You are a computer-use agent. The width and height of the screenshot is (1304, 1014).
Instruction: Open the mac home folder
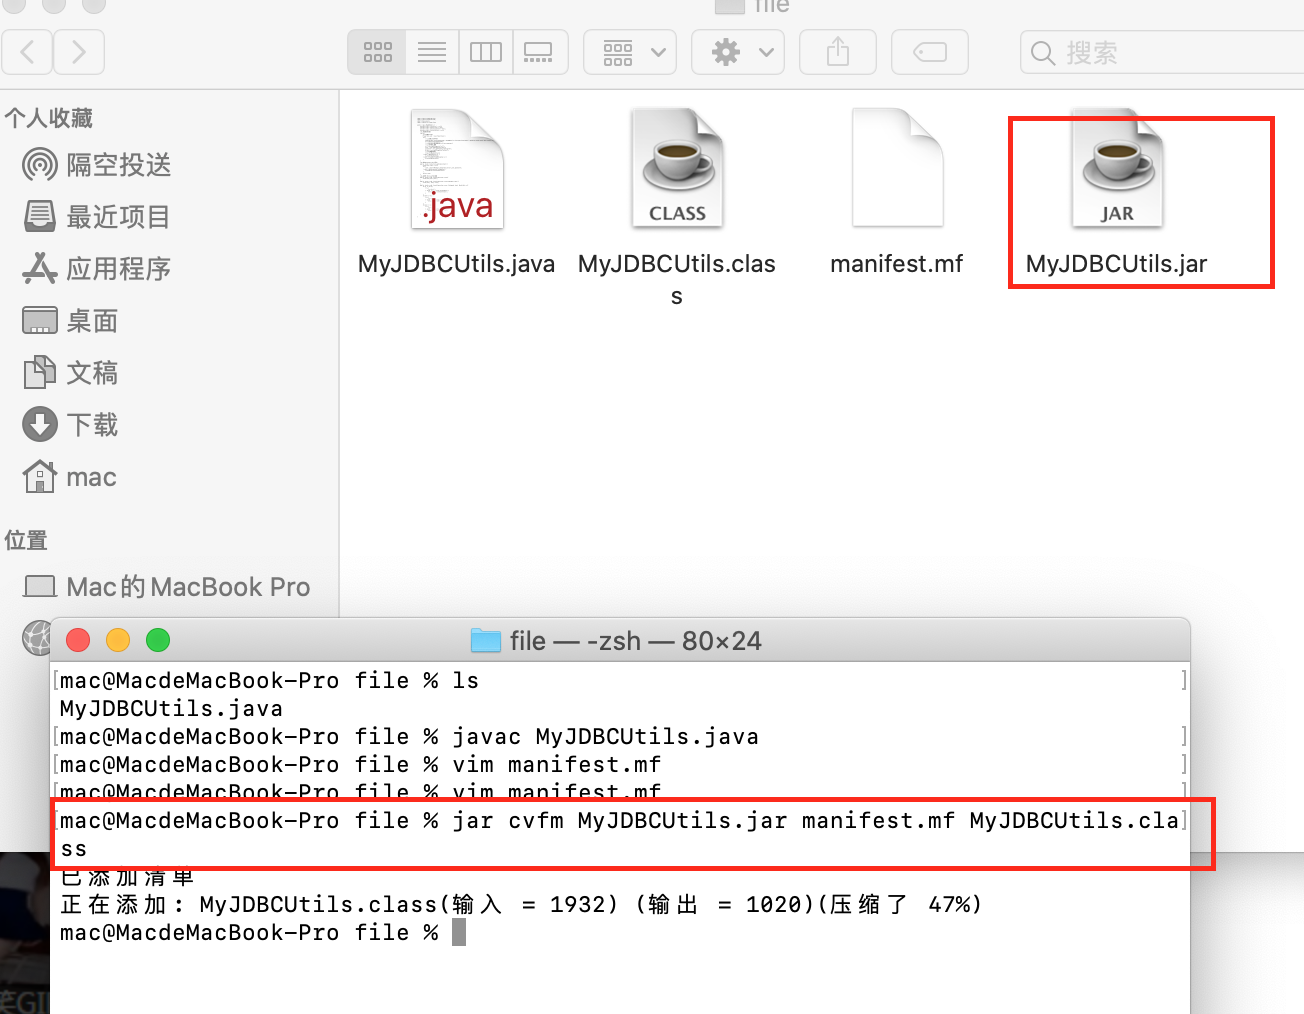click(x=91, y=477)
